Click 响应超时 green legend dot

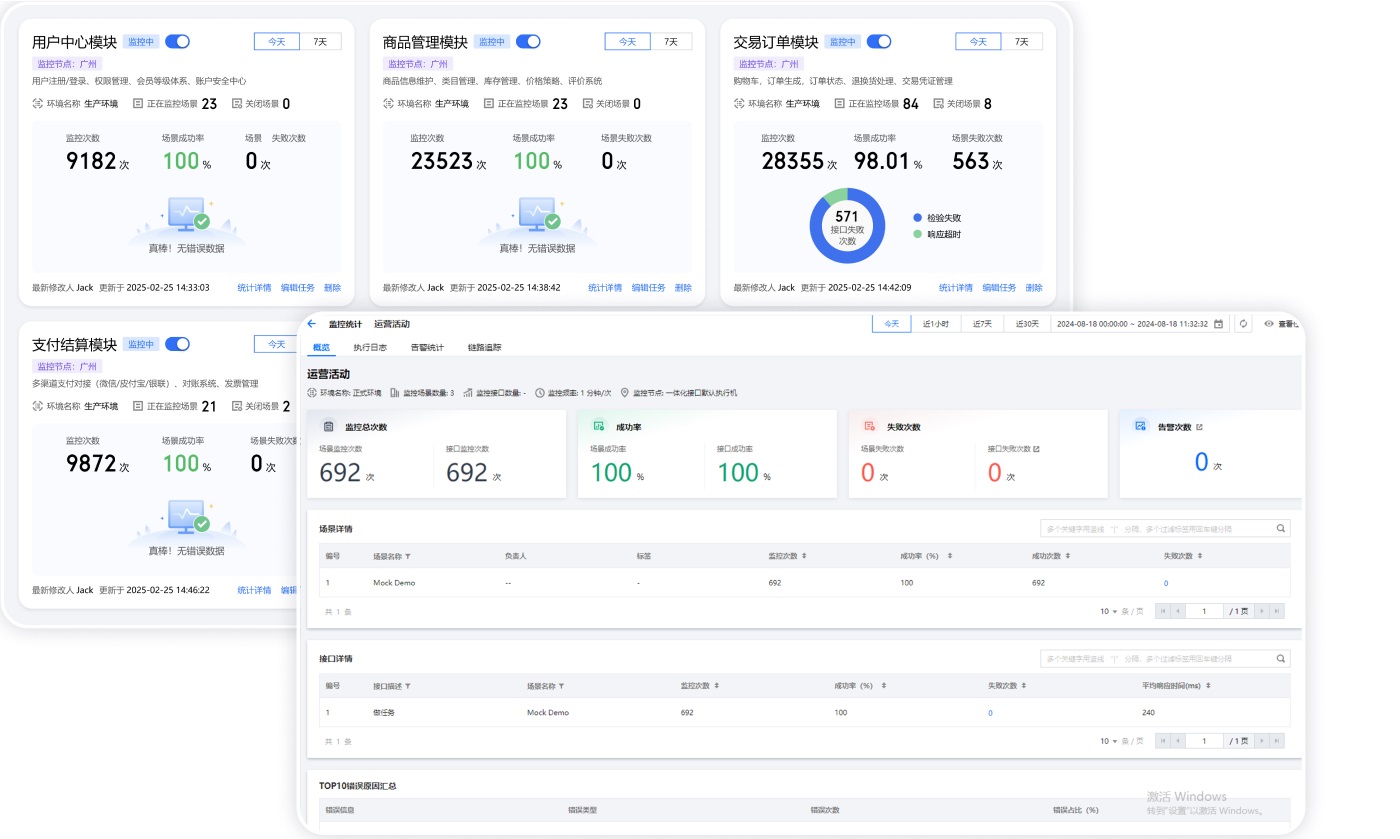pos(917,234)
